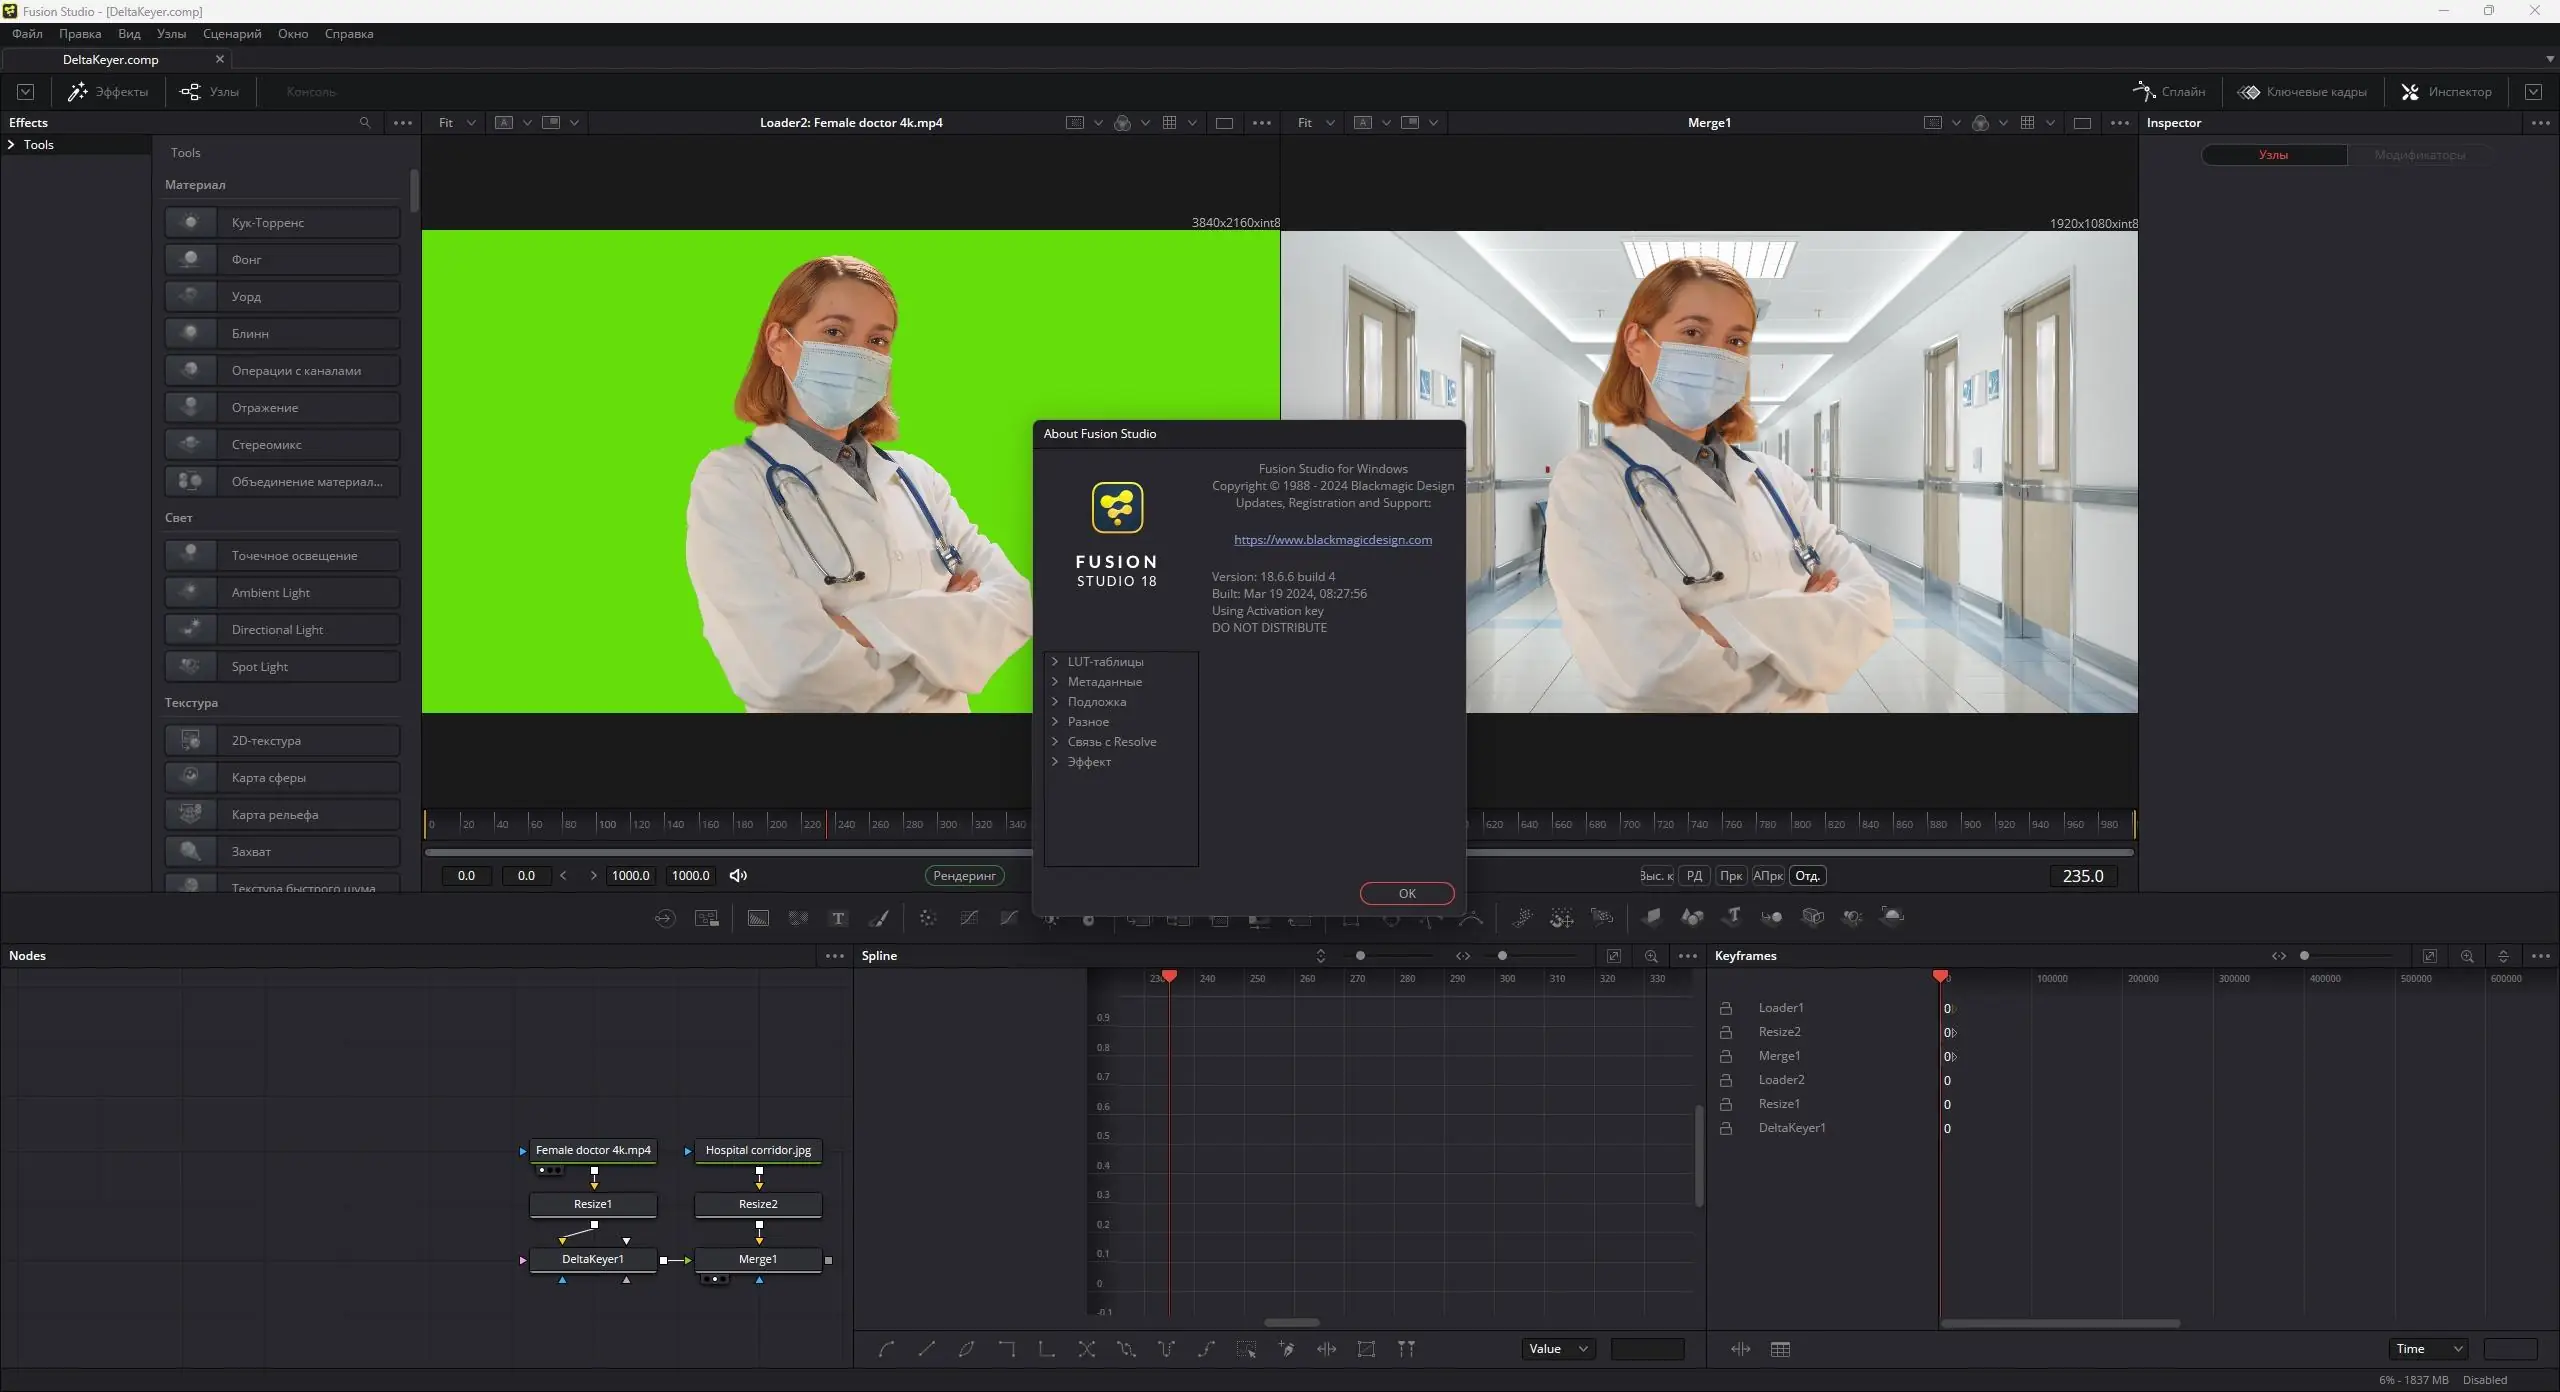Click the Effects panel search icon

(x=365, y=122)
